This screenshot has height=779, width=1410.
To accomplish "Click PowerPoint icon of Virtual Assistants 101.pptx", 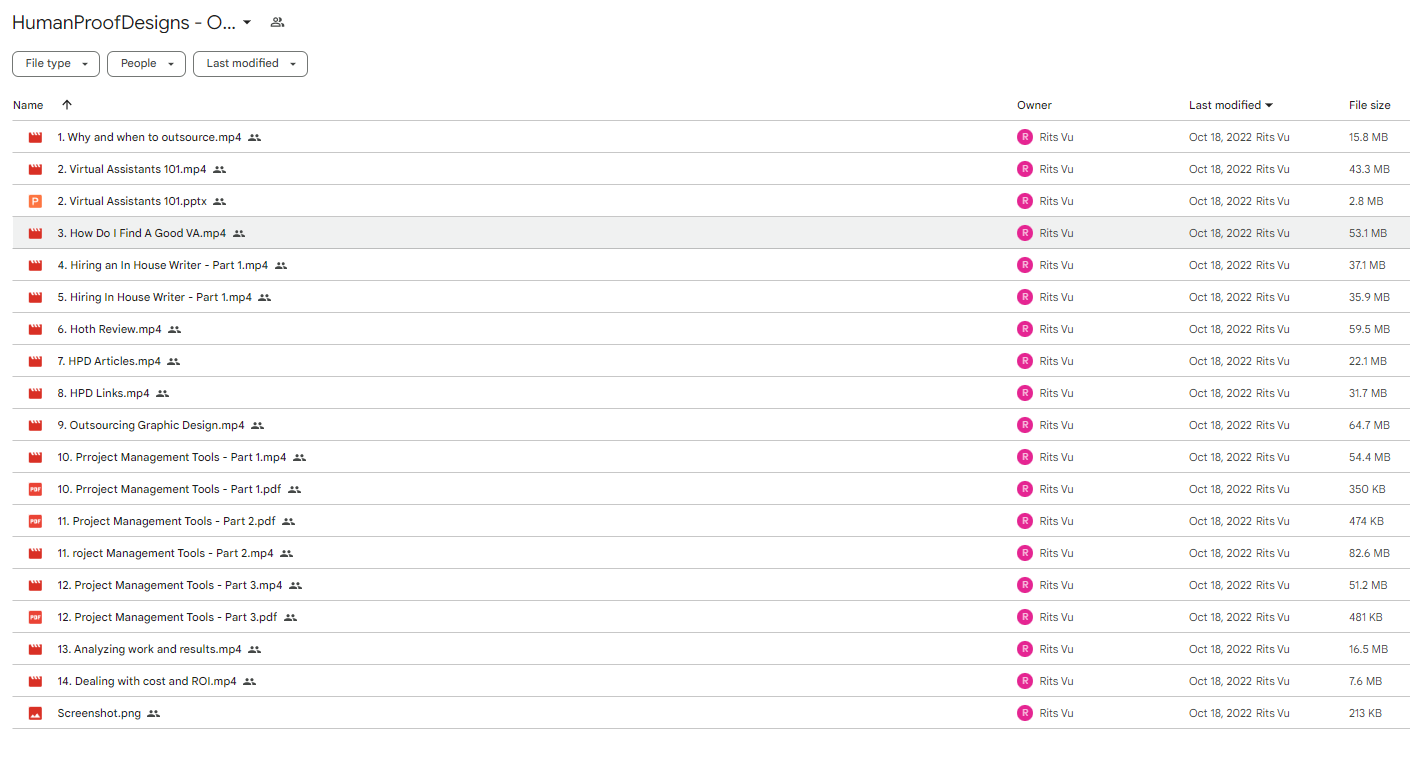I will [x=35, y=201].
